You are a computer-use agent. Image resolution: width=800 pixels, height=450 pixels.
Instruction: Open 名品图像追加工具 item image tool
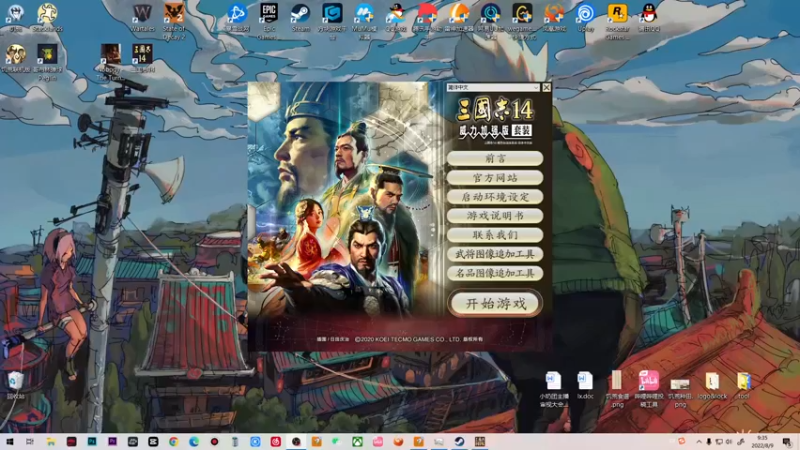(495, 273)
